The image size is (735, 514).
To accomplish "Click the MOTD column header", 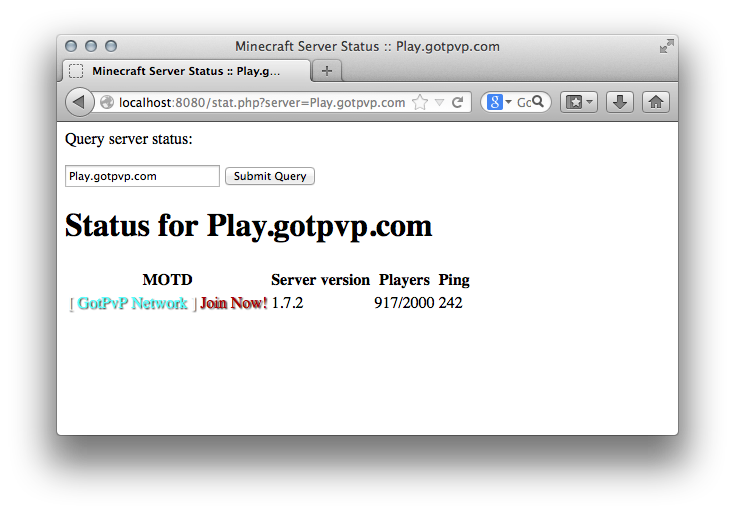I will click(167, 280).
